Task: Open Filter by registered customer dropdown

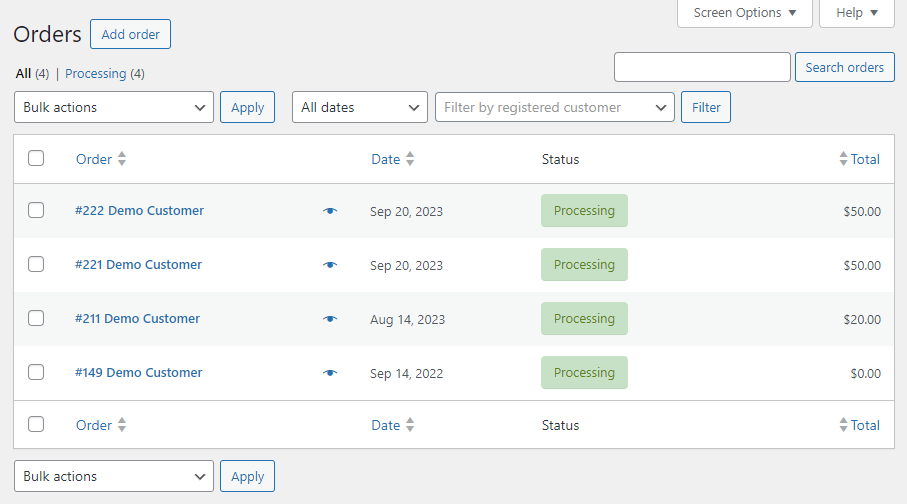Action: point(555,107)
